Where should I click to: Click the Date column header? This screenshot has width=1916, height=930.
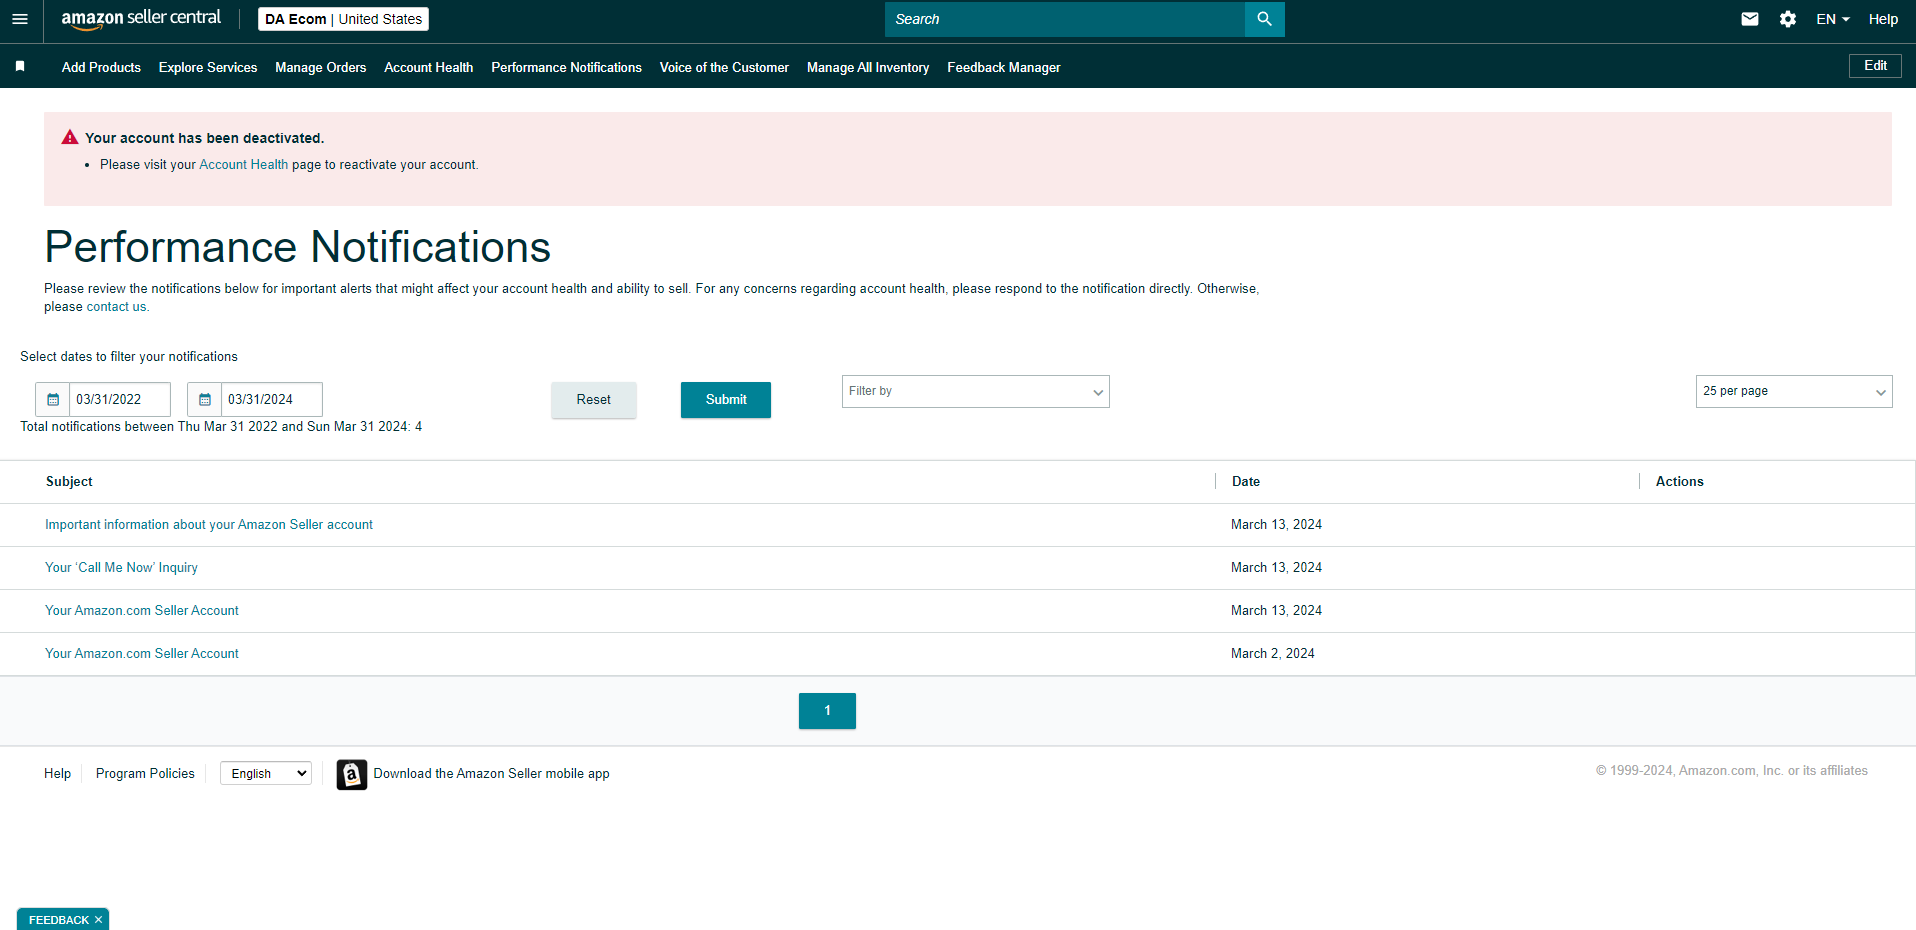coord(1246,482)
